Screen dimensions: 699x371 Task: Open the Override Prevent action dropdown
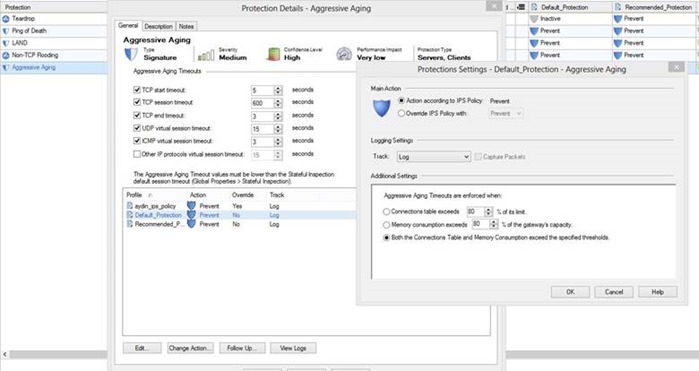coord(506,114)
